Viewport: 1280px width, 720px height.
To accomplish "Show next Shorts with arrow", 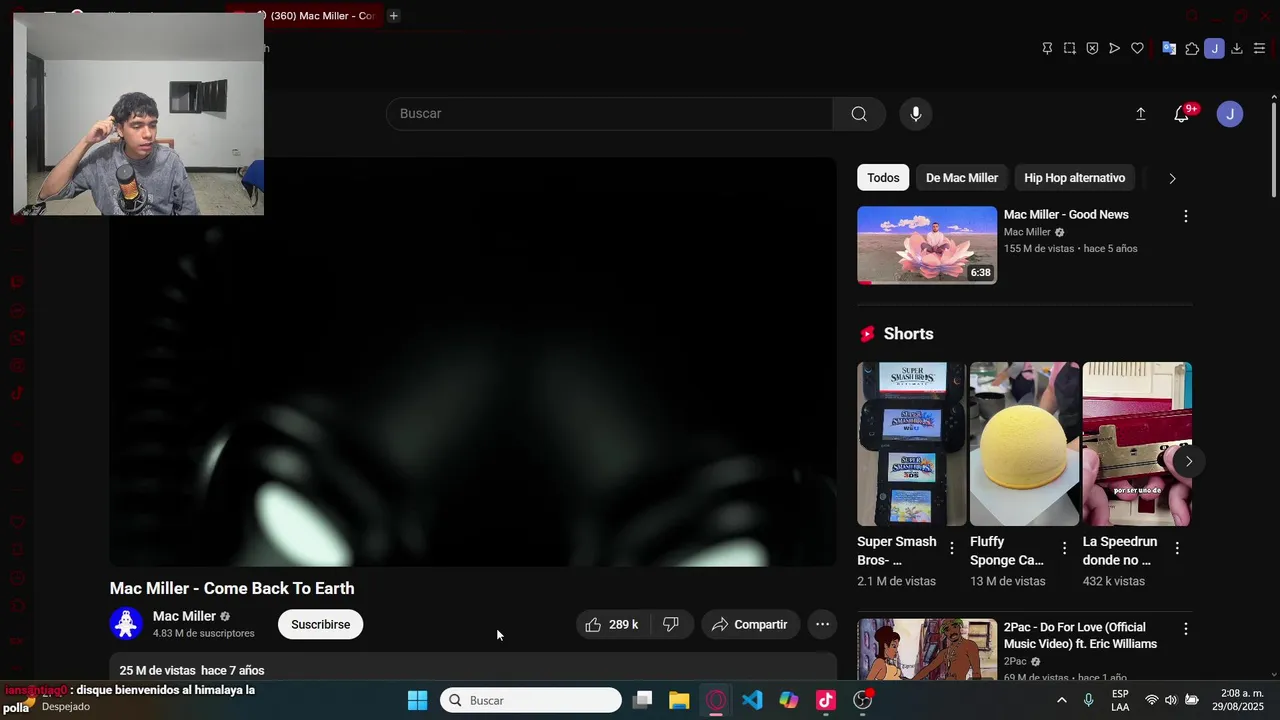I will 1188,461.
